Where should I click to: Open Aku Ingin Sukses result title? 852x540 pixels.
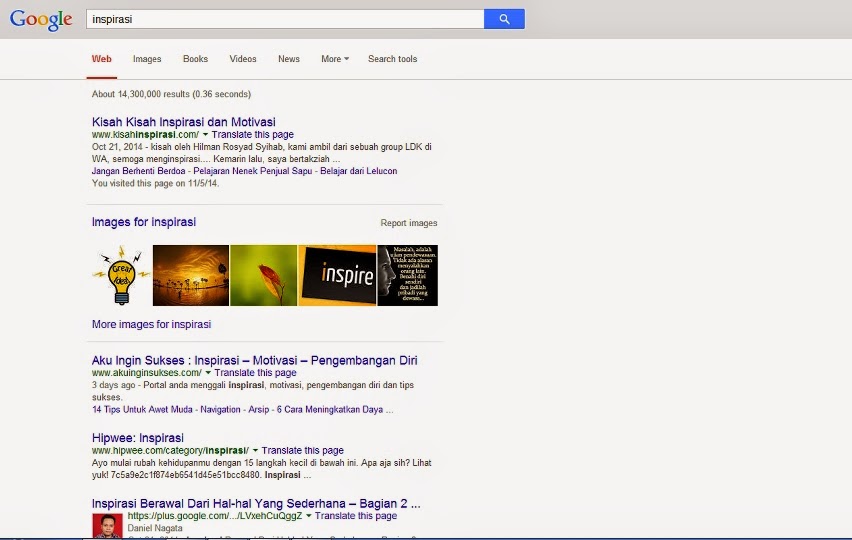[254, 360]
